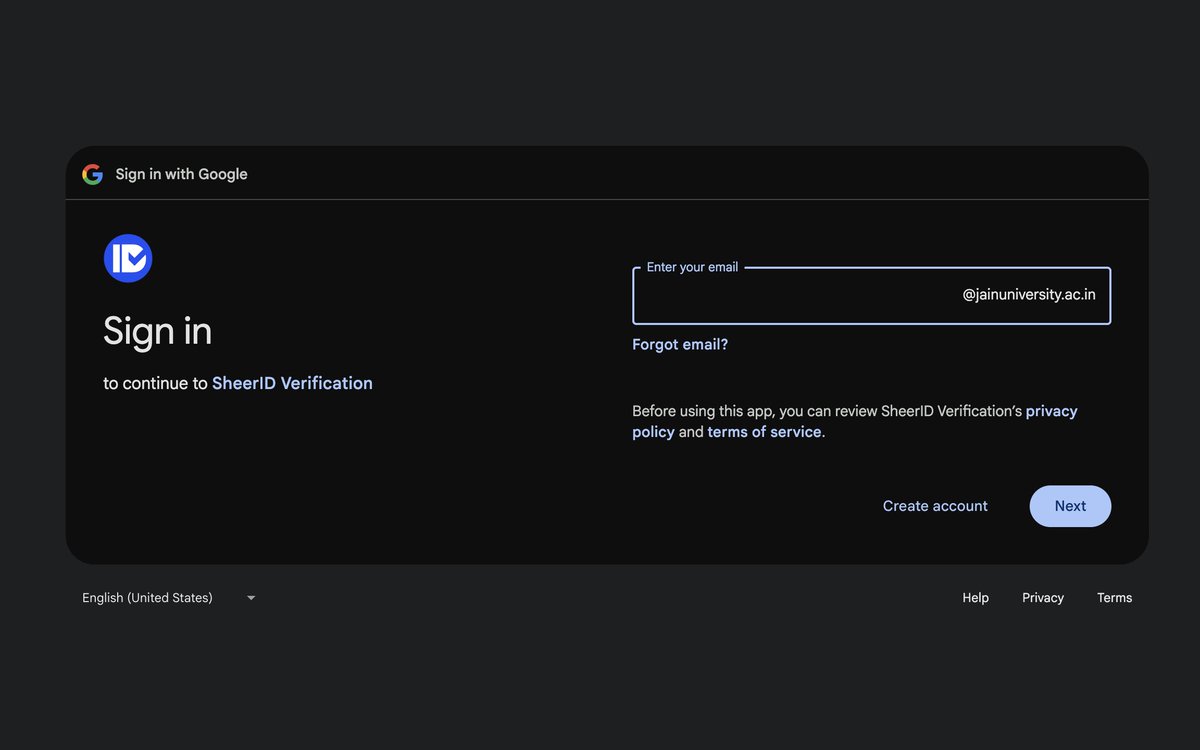Focus the Enter your email field
The height and width of the screenshot is (750, 1200).
point(871,296)
